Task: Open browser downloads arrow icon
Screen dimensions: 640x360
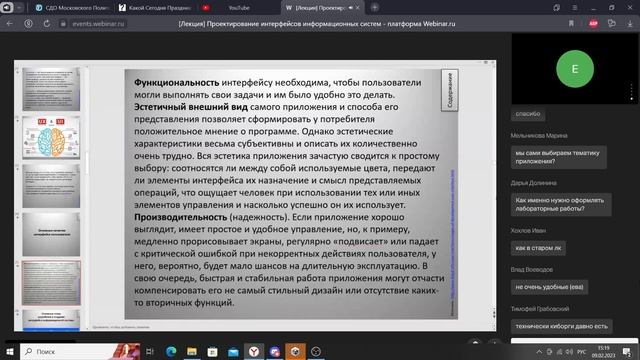Action: coord(630,24)
